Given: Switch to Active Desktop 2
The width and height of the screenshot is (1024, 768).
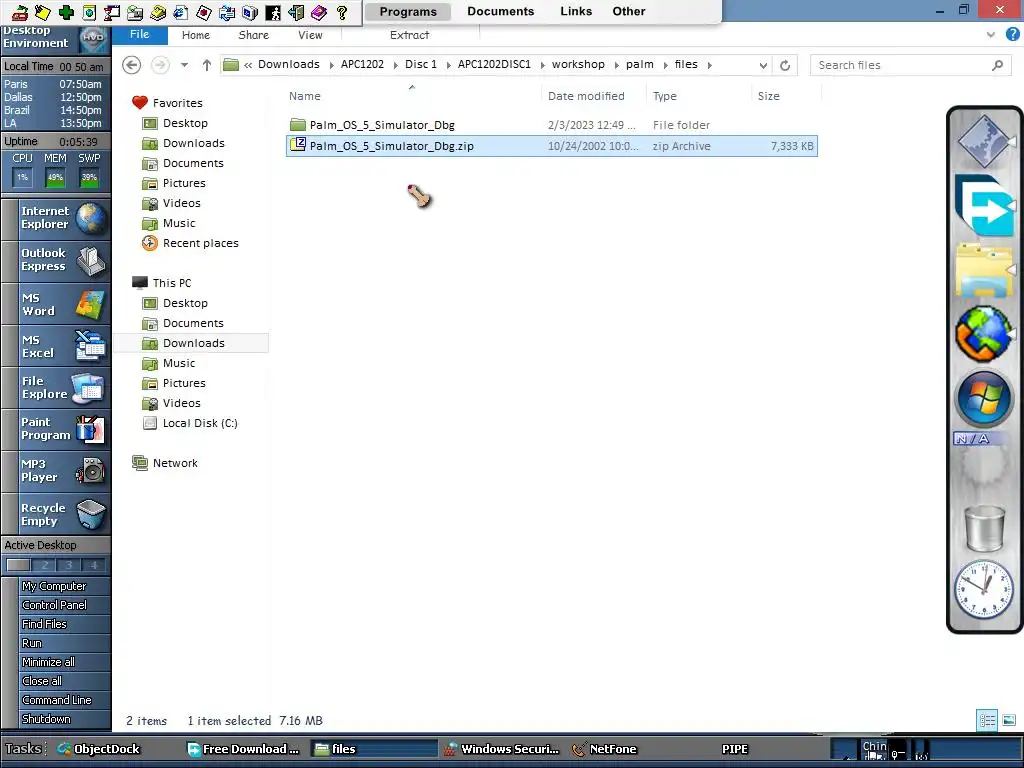Looking at the screenshot, I should tap(44, 565).
